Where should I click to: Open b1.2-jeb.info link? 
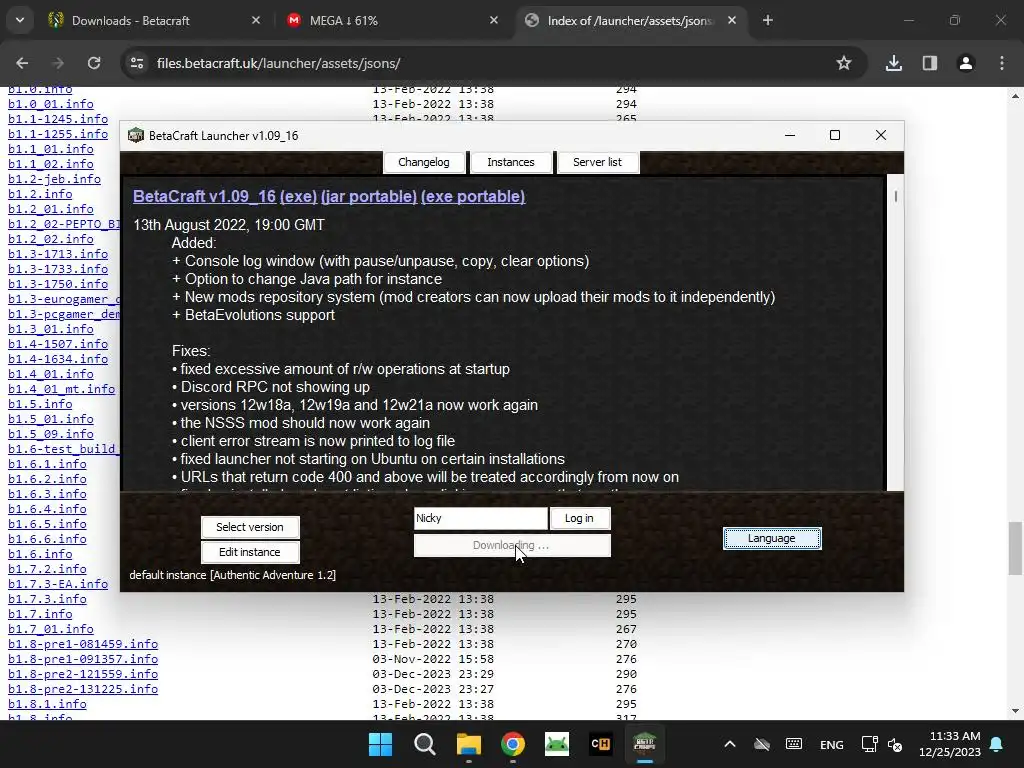point(54,179)
